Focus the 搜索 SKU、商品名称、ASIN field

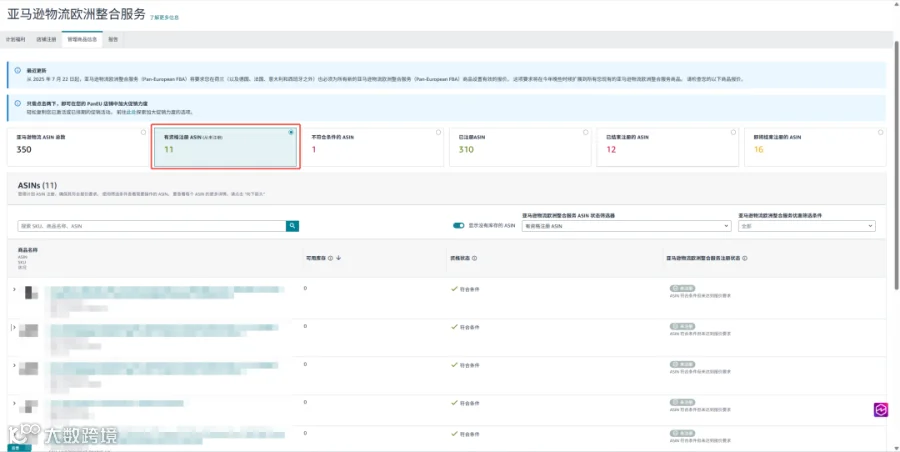152,226
